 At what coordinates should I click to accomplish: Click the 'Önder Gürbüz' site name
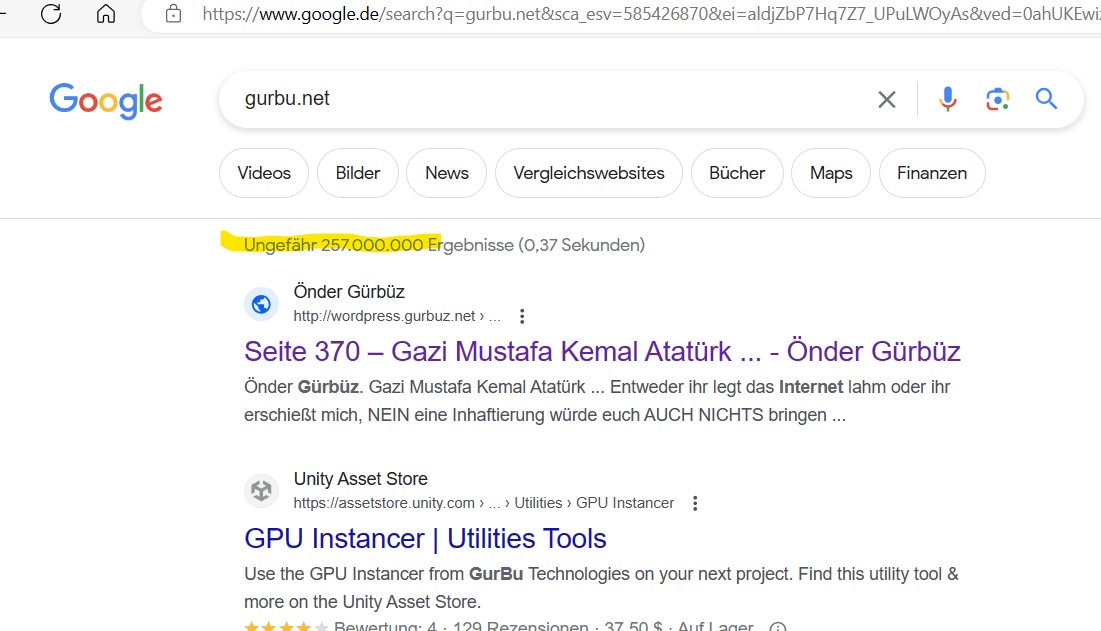click(349, 292)
